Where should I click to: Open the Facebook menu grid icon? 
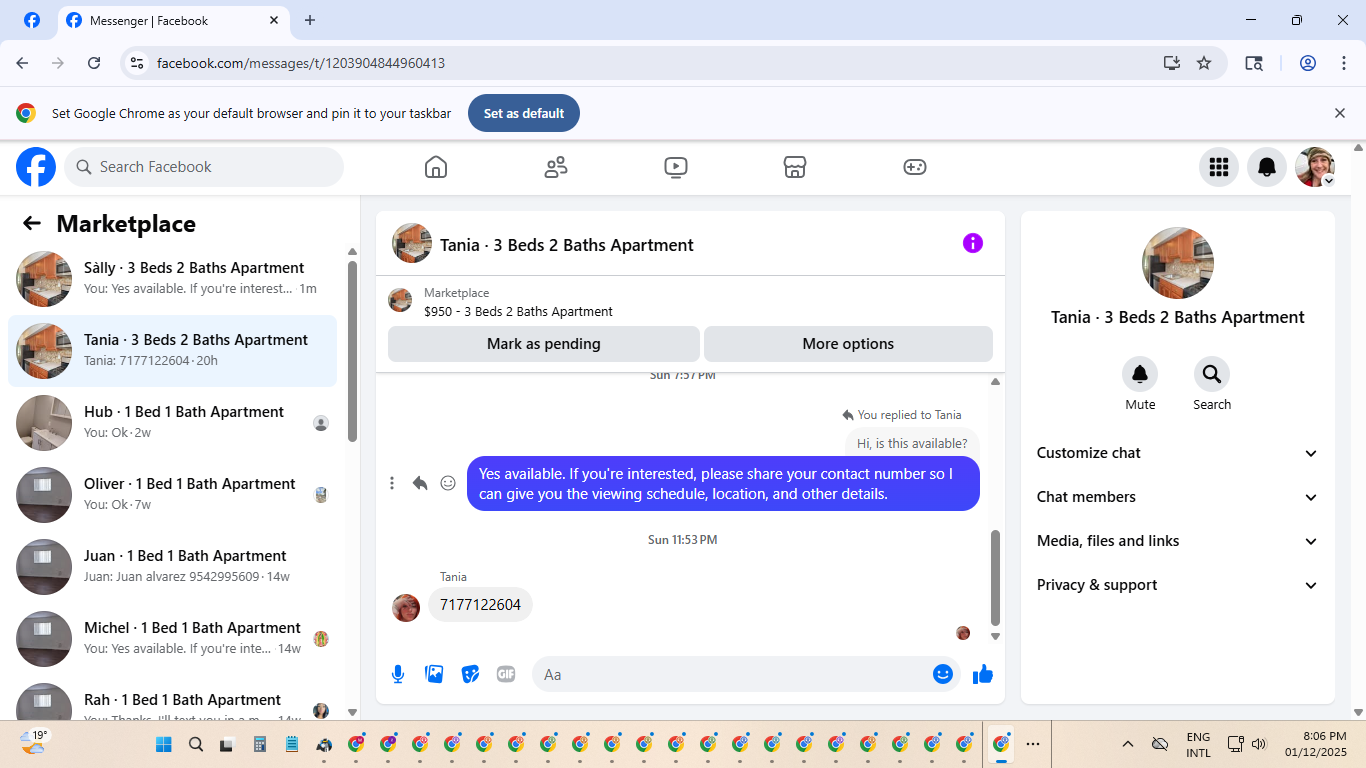[x=1219, y=167]
